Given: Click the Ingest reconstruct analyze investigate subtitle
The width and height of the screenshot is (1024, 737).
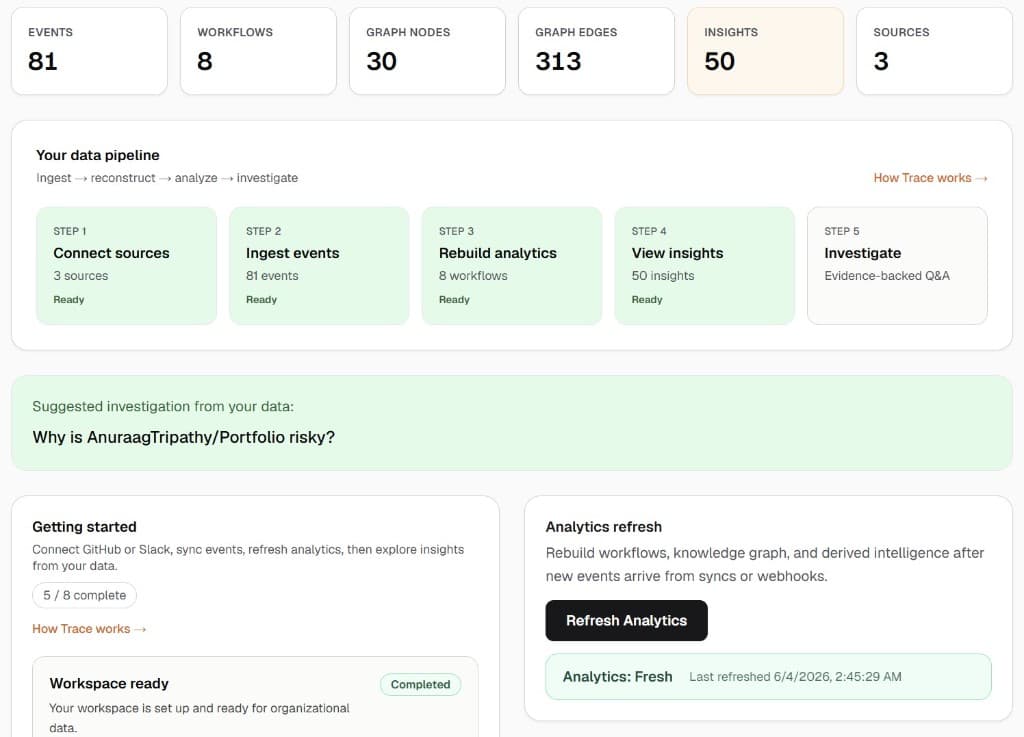Looking at the screenshot, I should pyautogui.click(x=167, y=178).
